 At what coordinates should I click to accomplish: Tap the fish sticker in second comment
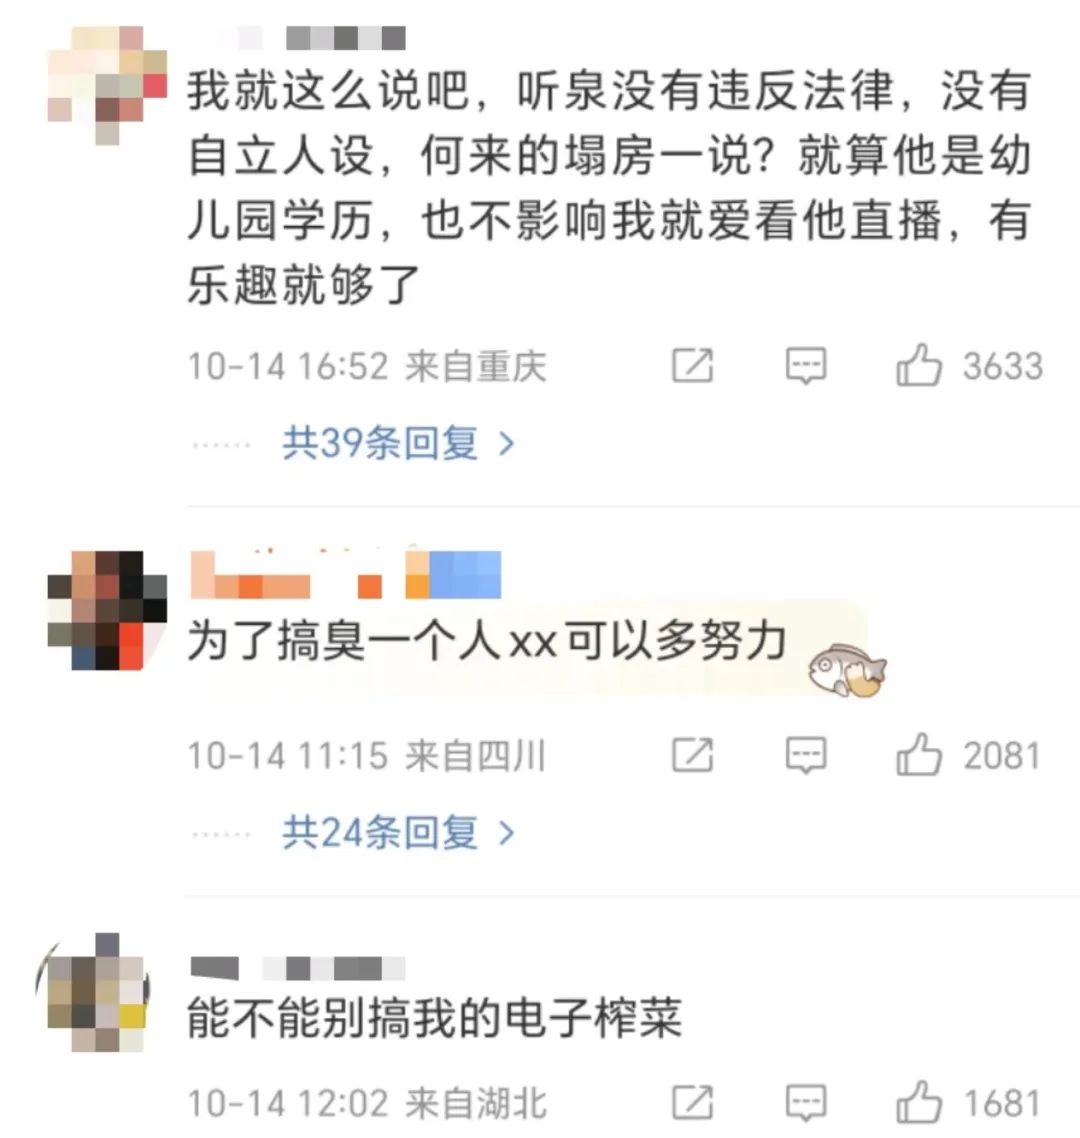click(x=848, y=670)
